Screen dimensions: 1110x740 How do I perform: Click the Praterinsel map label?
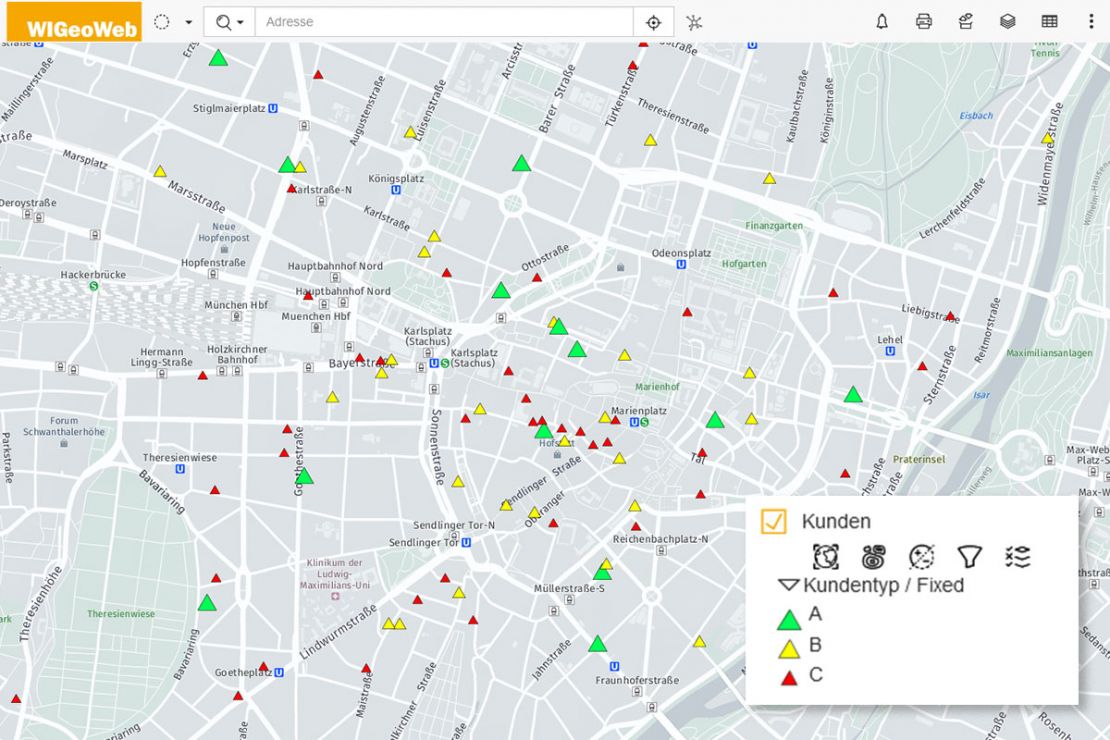click(919, 459)
